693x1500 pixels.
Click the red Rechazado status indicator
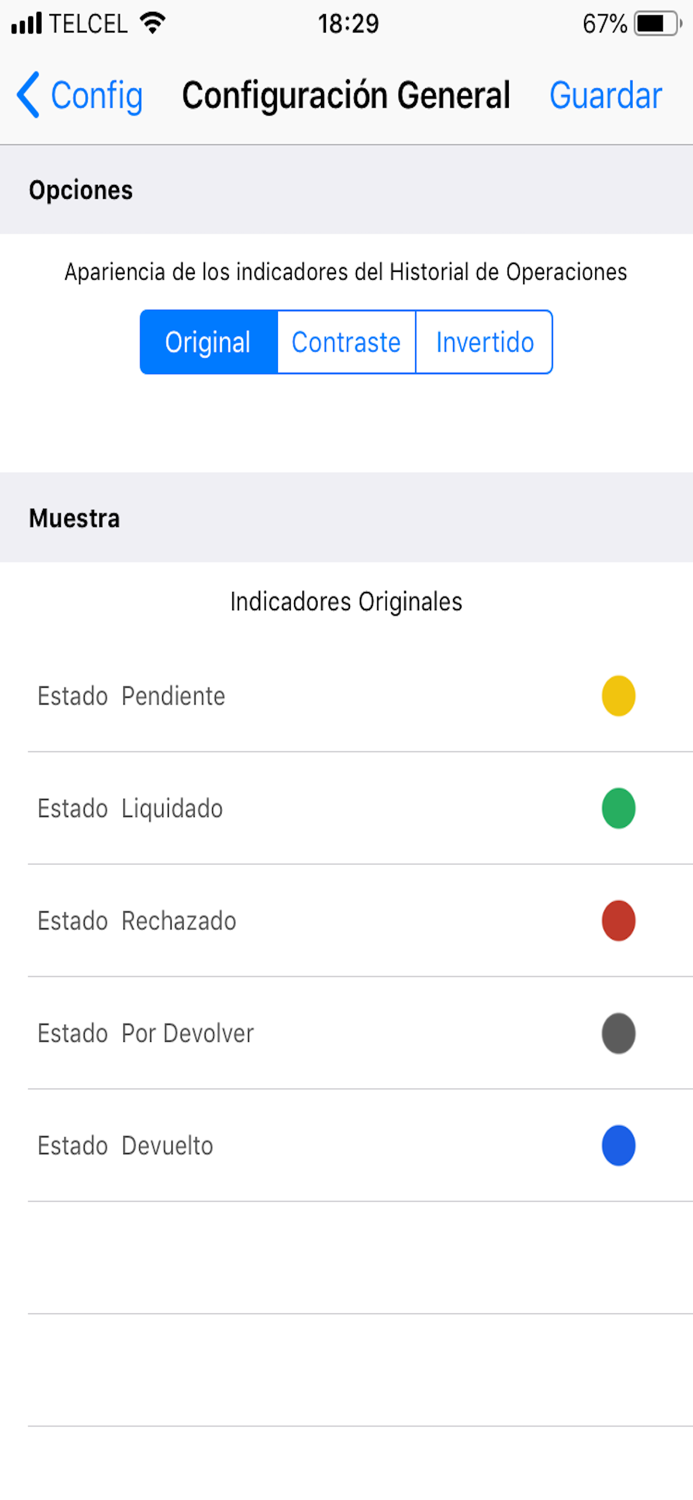618,921
